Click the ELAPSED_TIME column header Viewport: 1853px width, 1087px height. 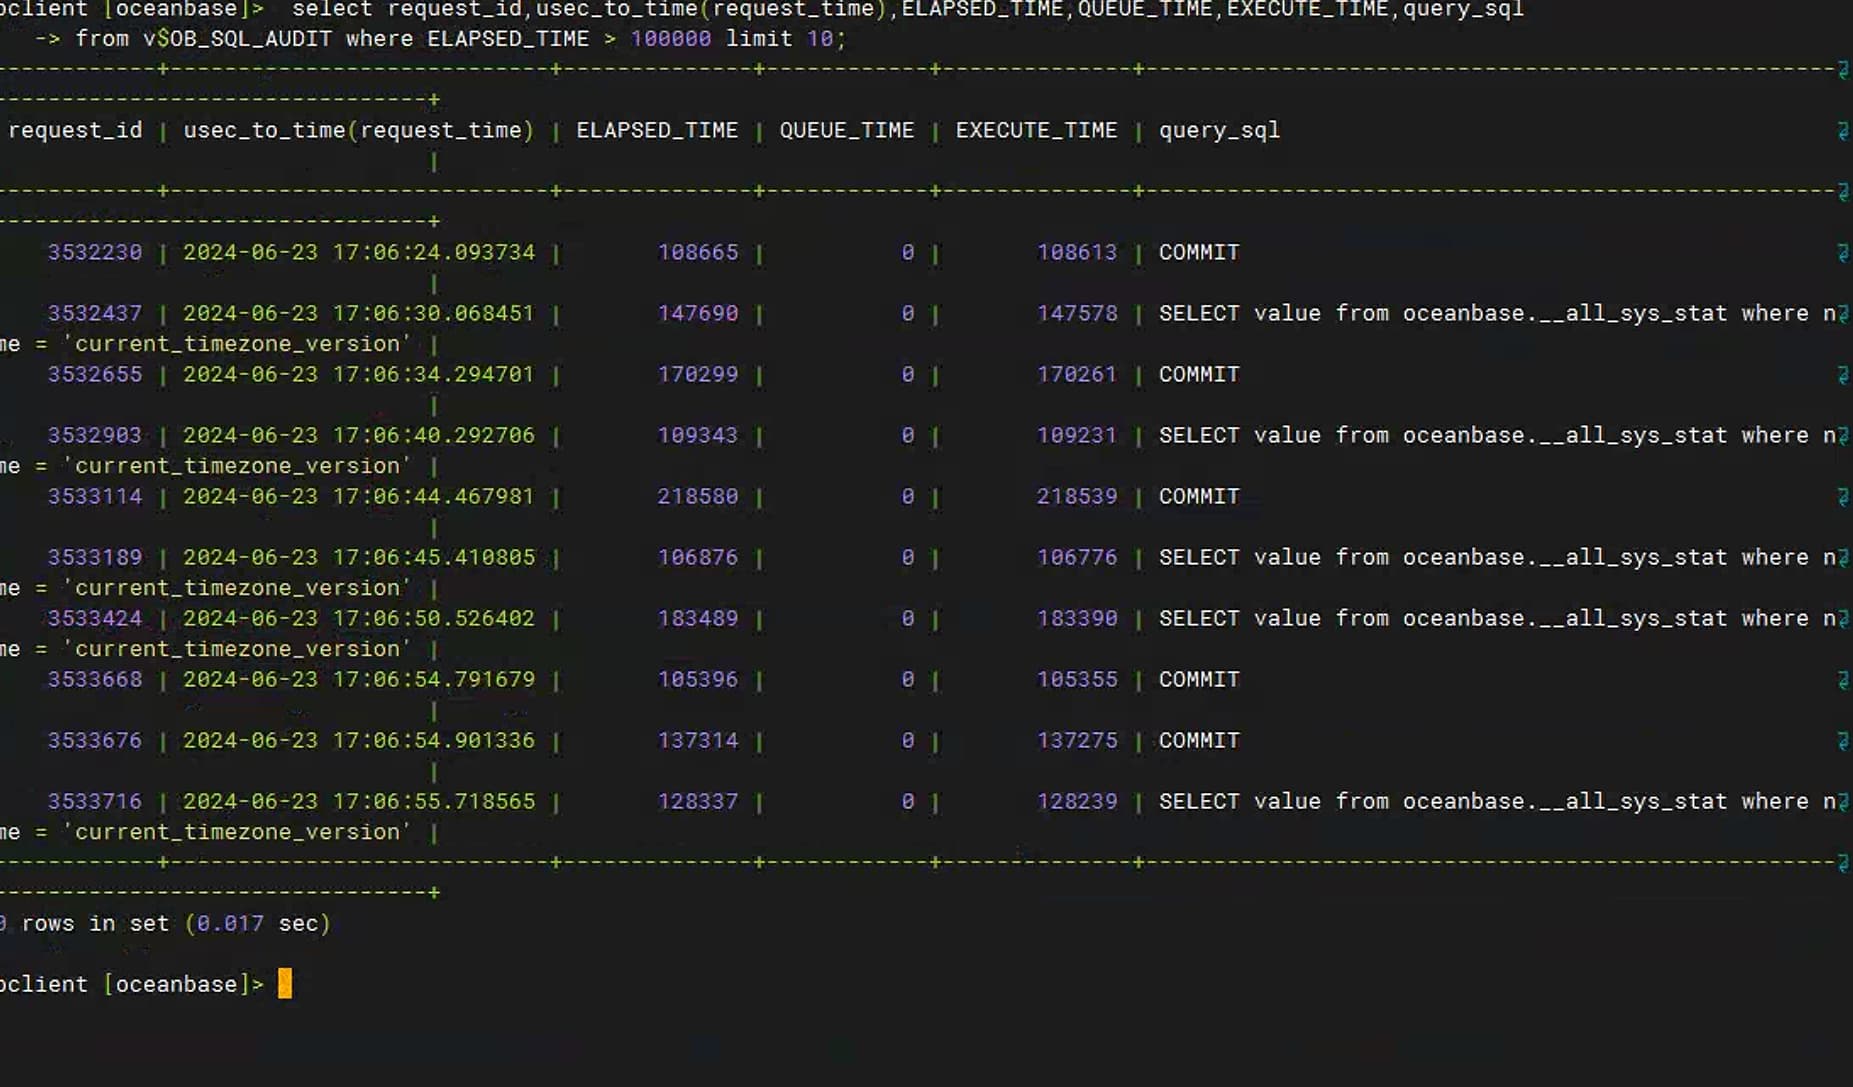(x=657, y=130)
